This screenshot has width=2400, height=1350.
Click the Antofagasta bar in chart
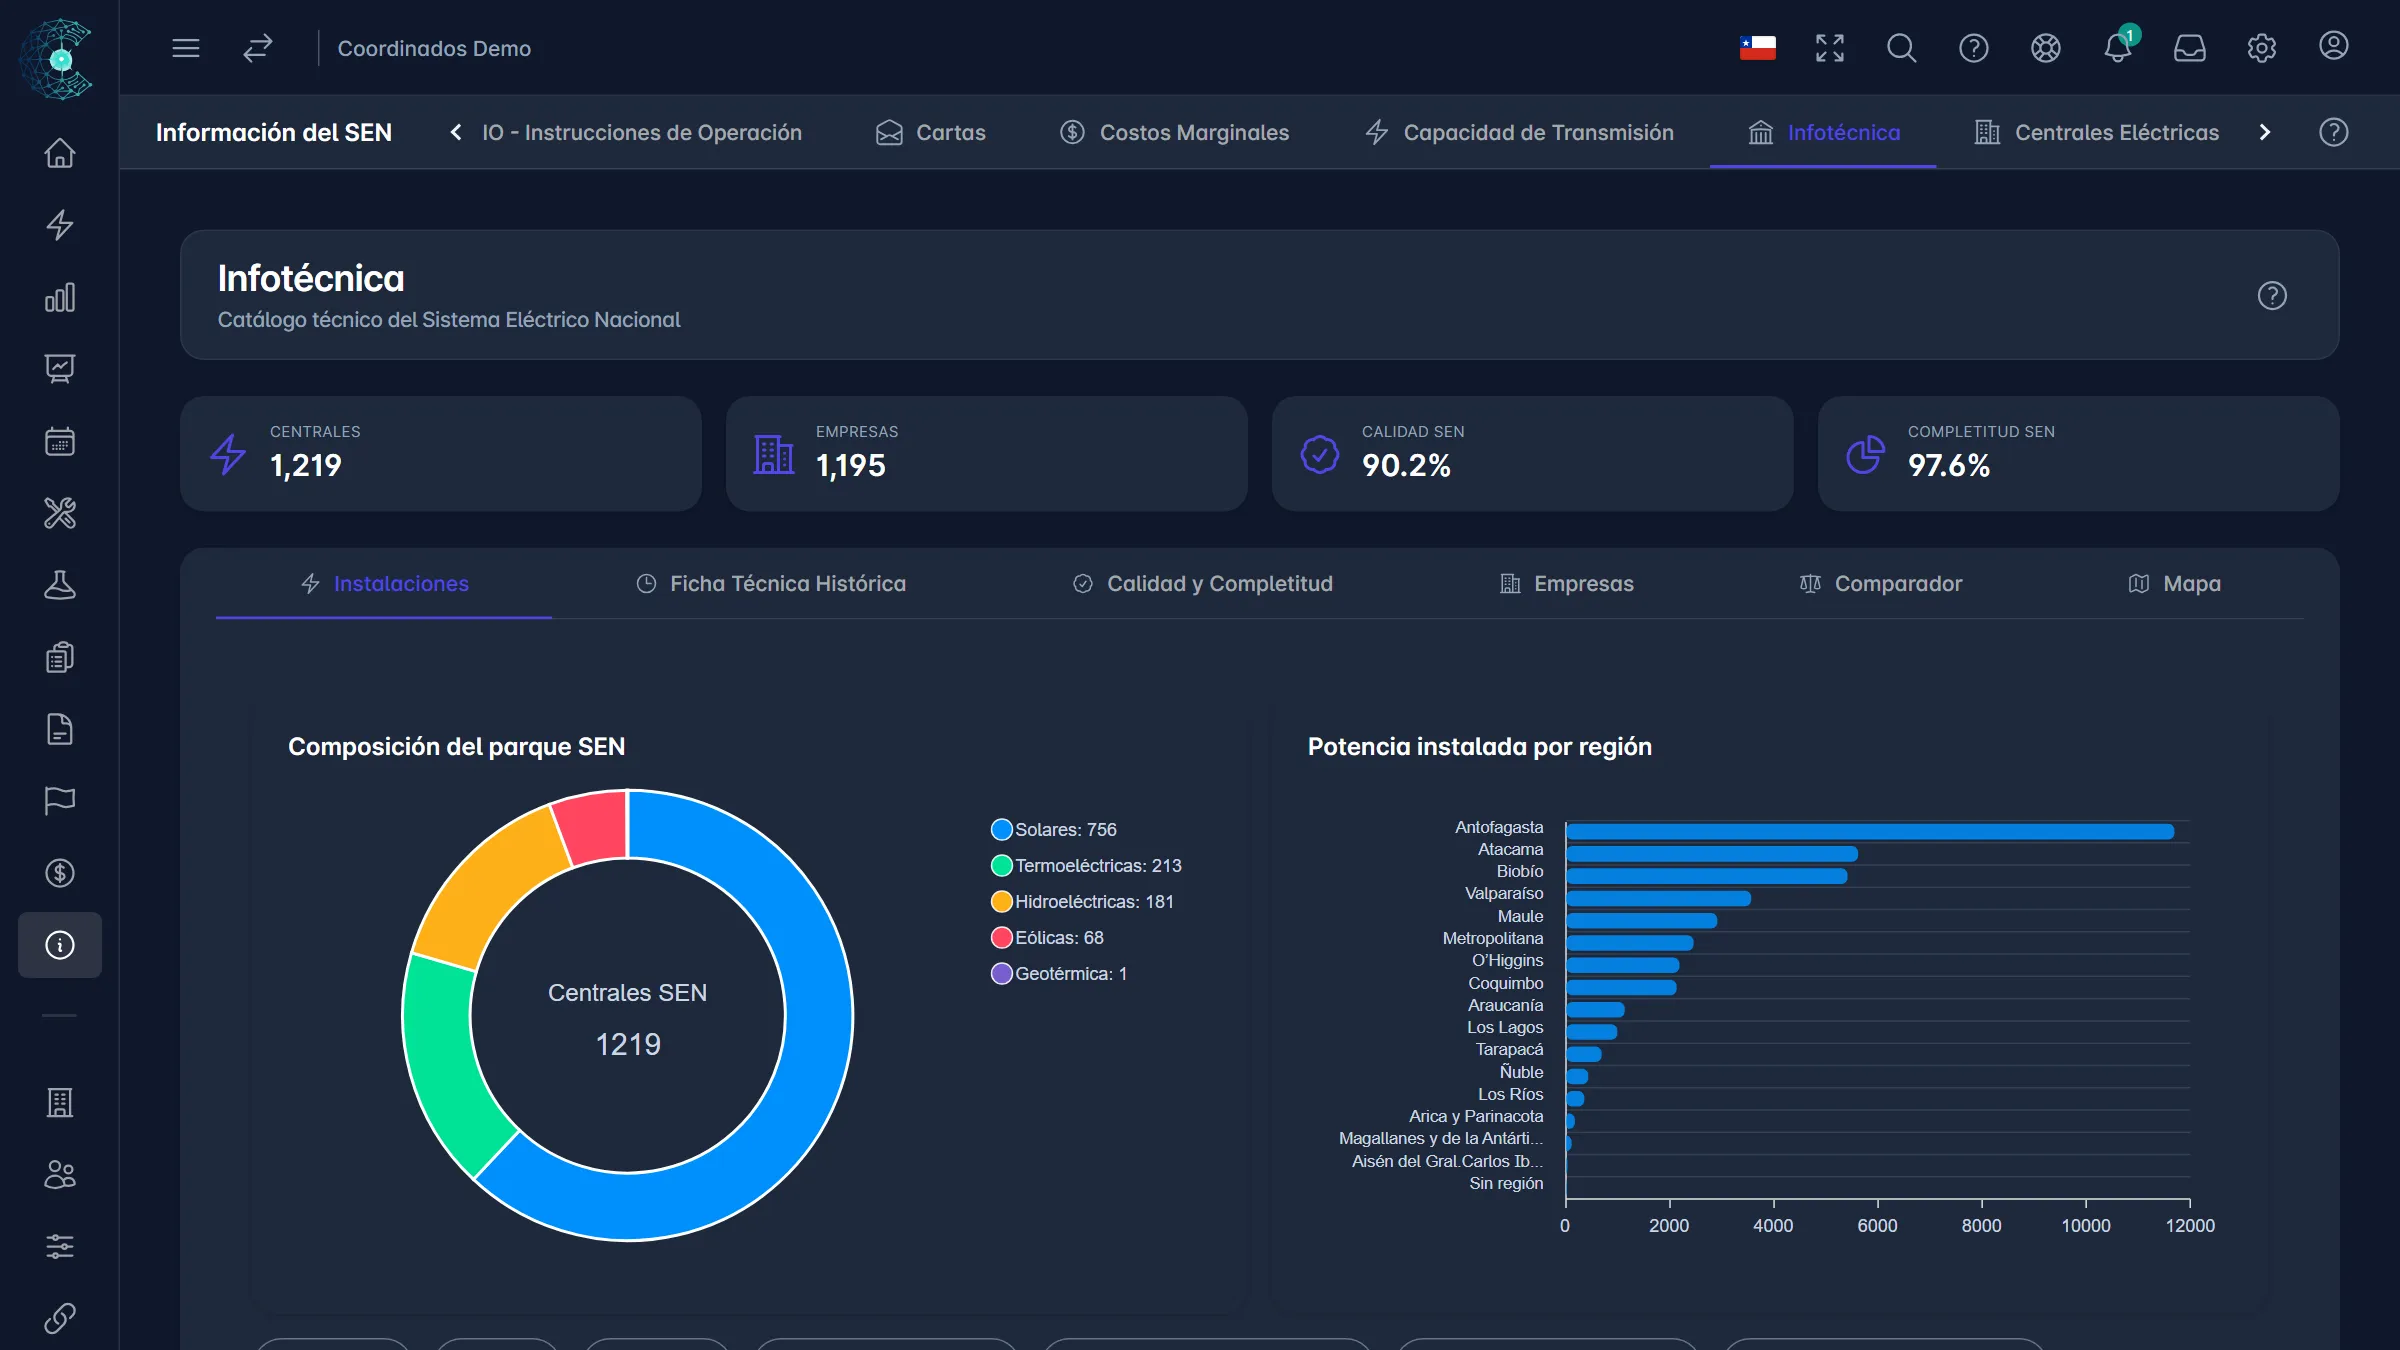[1870, 832]
